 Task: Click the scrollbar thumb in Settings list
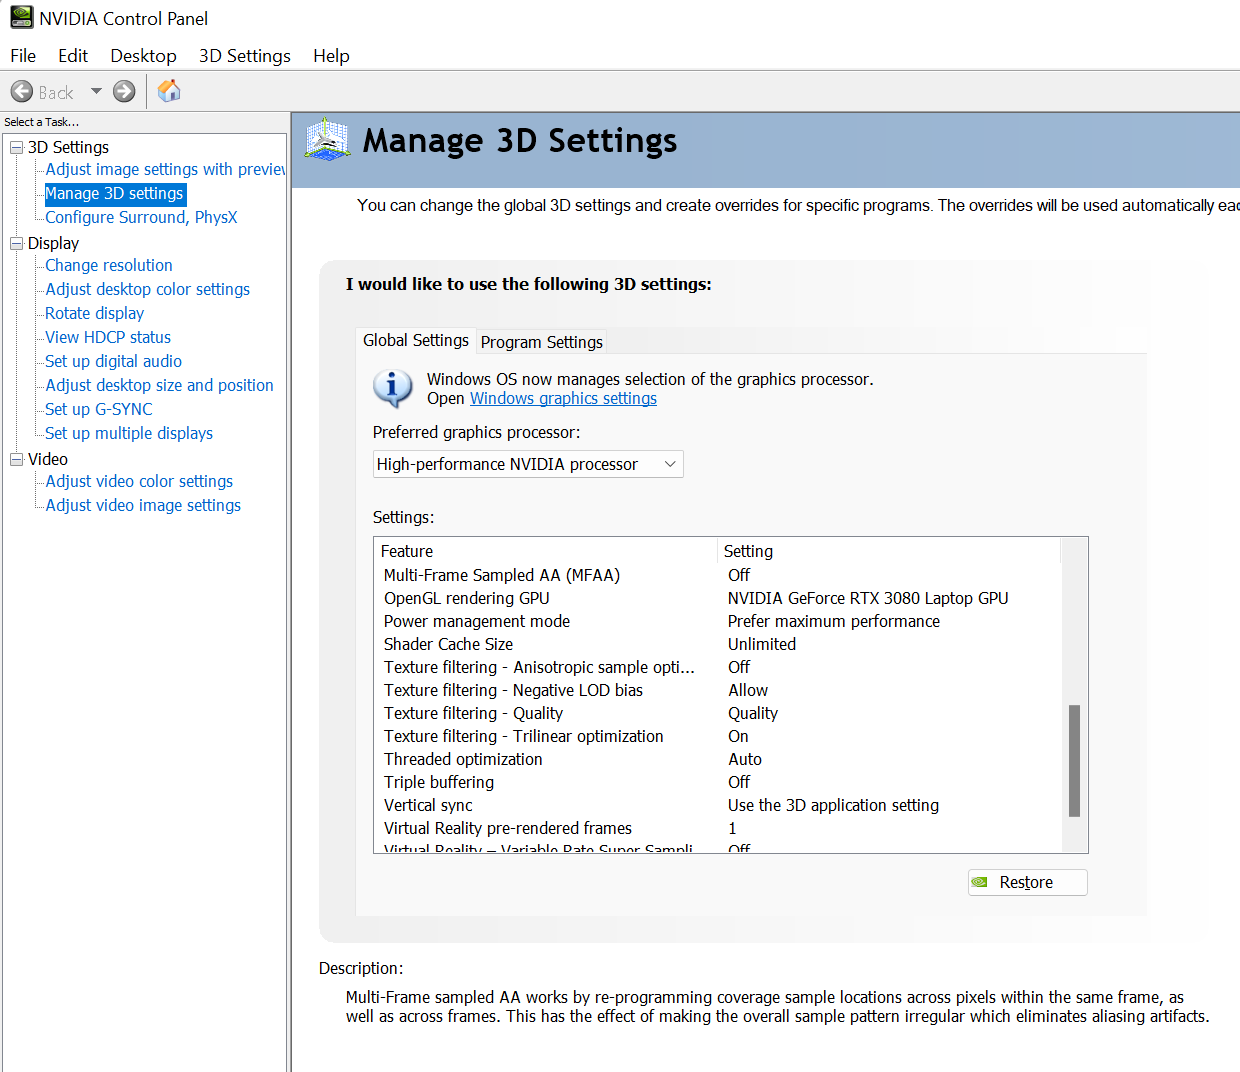[1074, 761]
